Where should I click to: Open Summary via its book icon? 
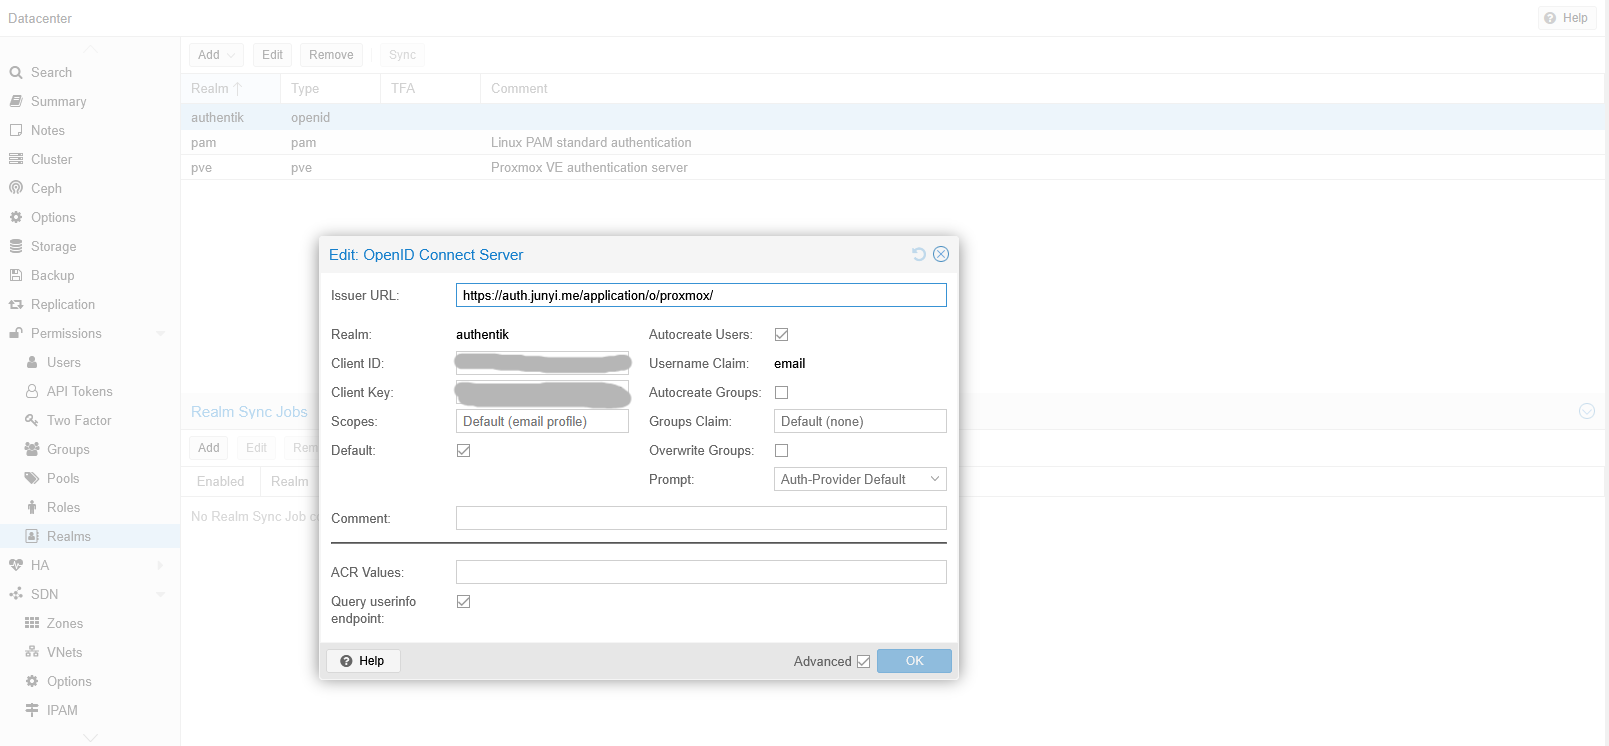pos(16,101)
